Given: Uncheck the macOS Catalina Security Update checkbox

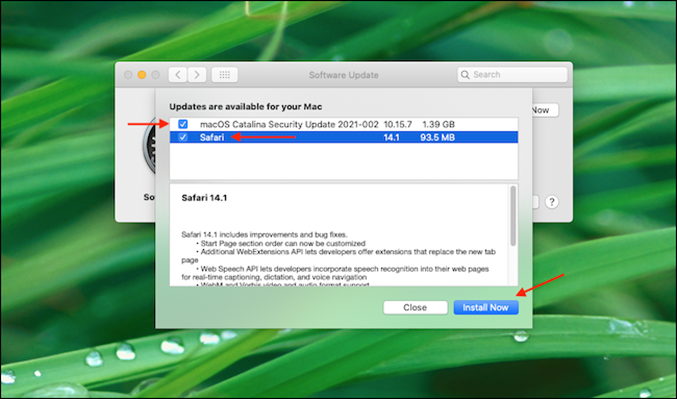Looking at the screenshot, I should (x=183, y=124).
